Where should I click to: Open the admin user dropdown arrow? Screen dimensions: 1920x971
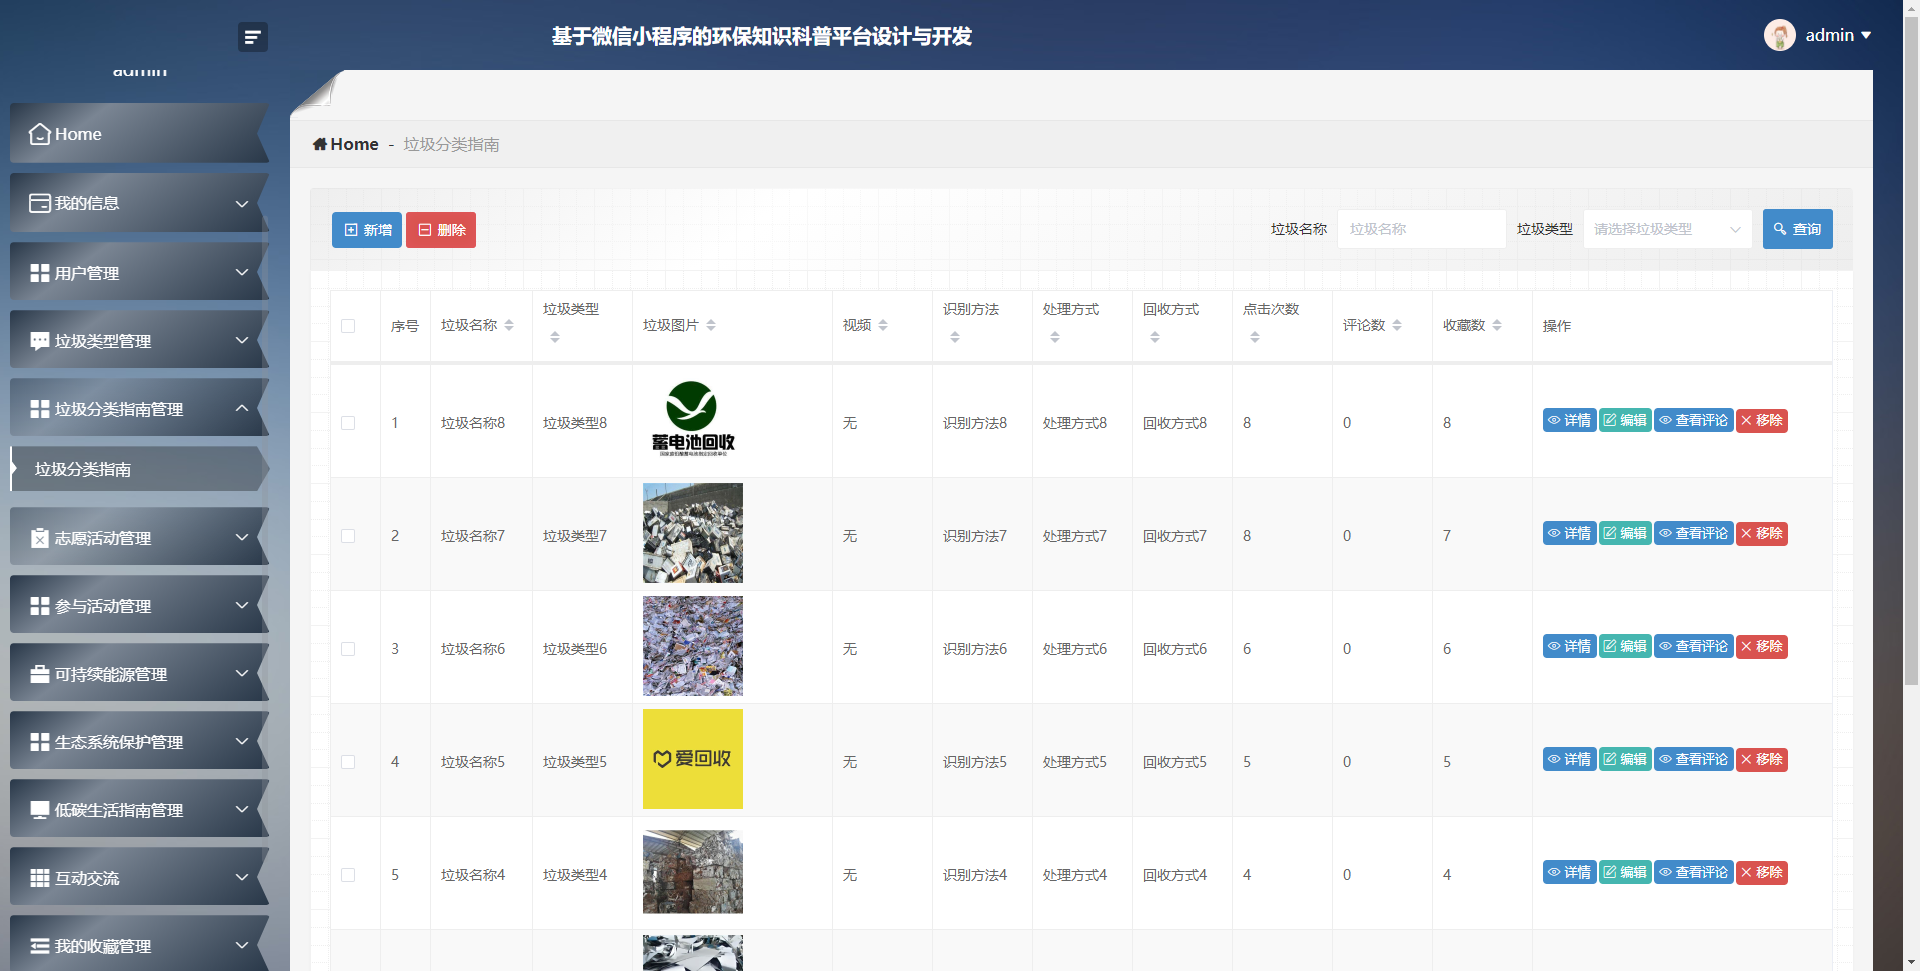click(1866, 35)
